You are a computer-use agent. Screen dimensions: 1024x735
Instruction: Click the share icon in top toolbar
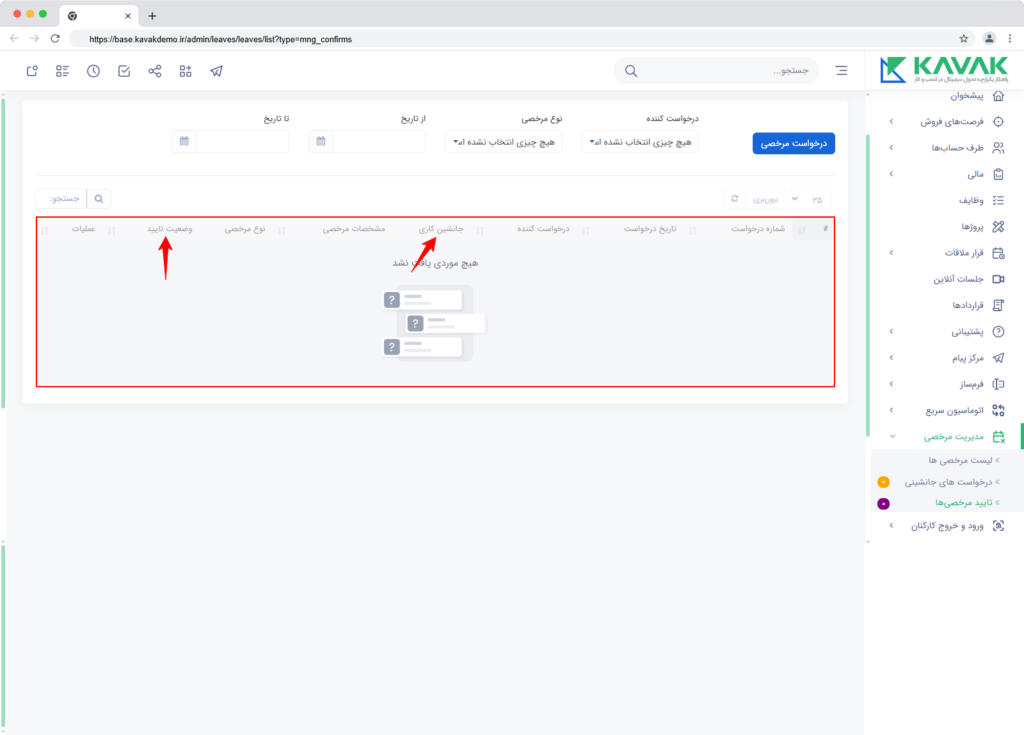click(155, 71)
